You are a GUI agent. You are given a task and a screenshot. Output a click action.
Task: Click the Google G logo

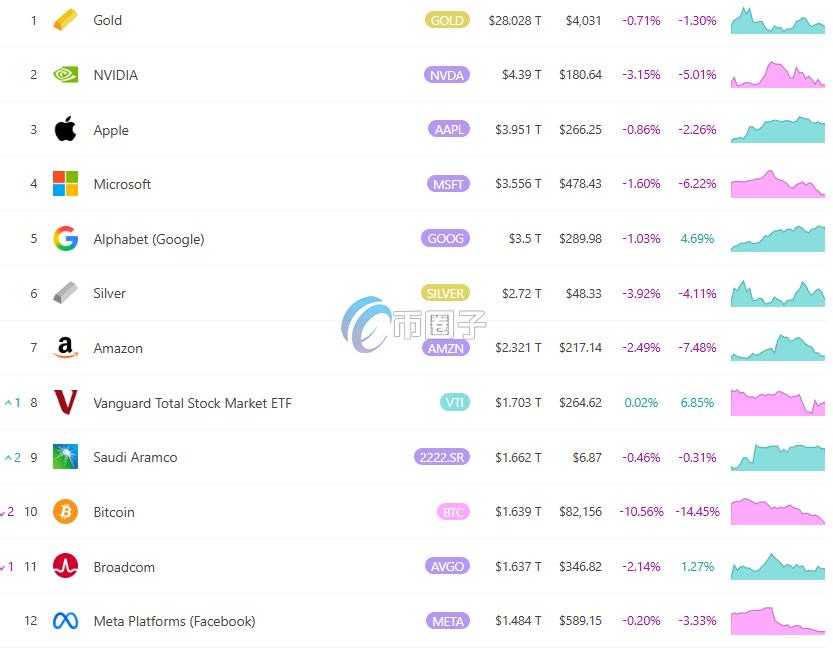coord(65,239)
